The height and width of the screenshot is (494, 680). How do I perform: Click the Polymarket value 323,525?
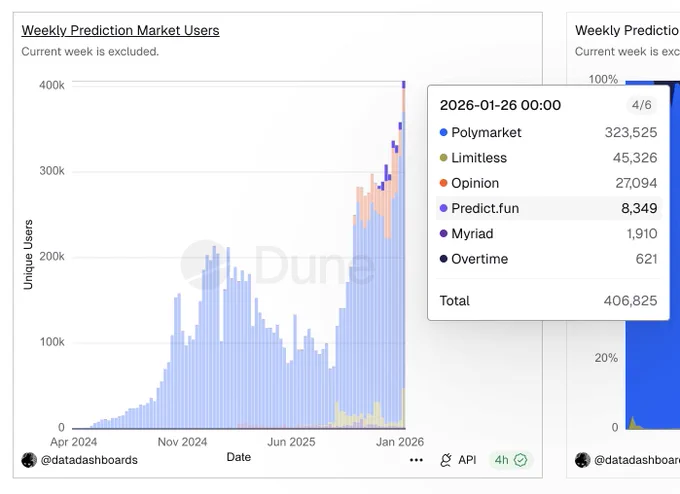point(631,132)
